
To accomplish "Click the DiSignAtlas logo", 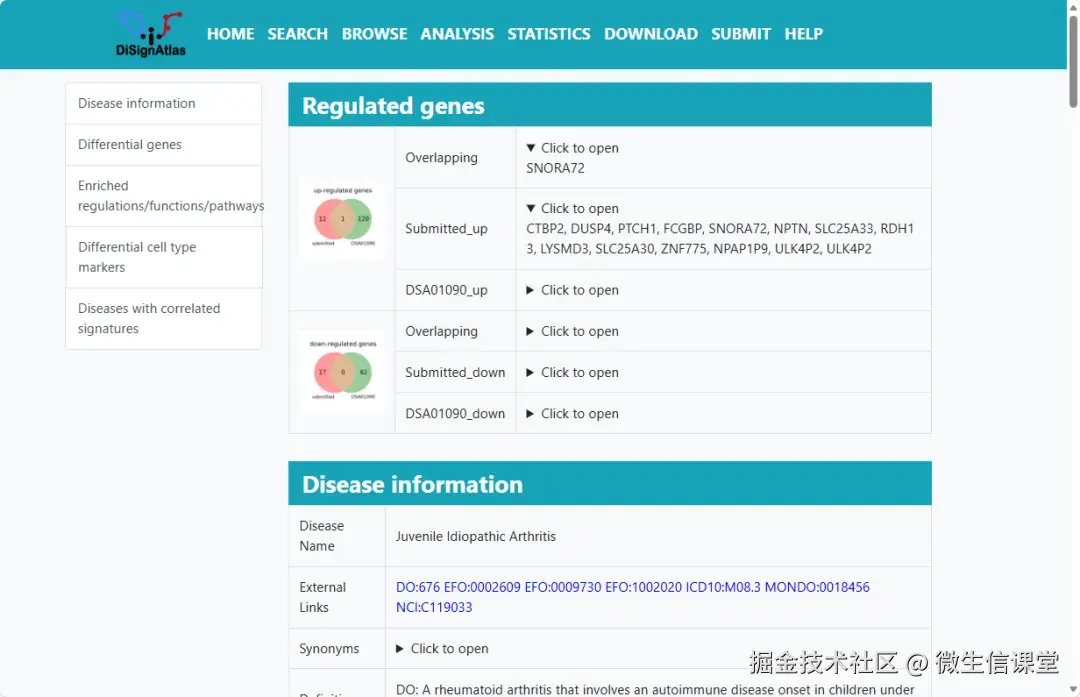I will point(151,33).
